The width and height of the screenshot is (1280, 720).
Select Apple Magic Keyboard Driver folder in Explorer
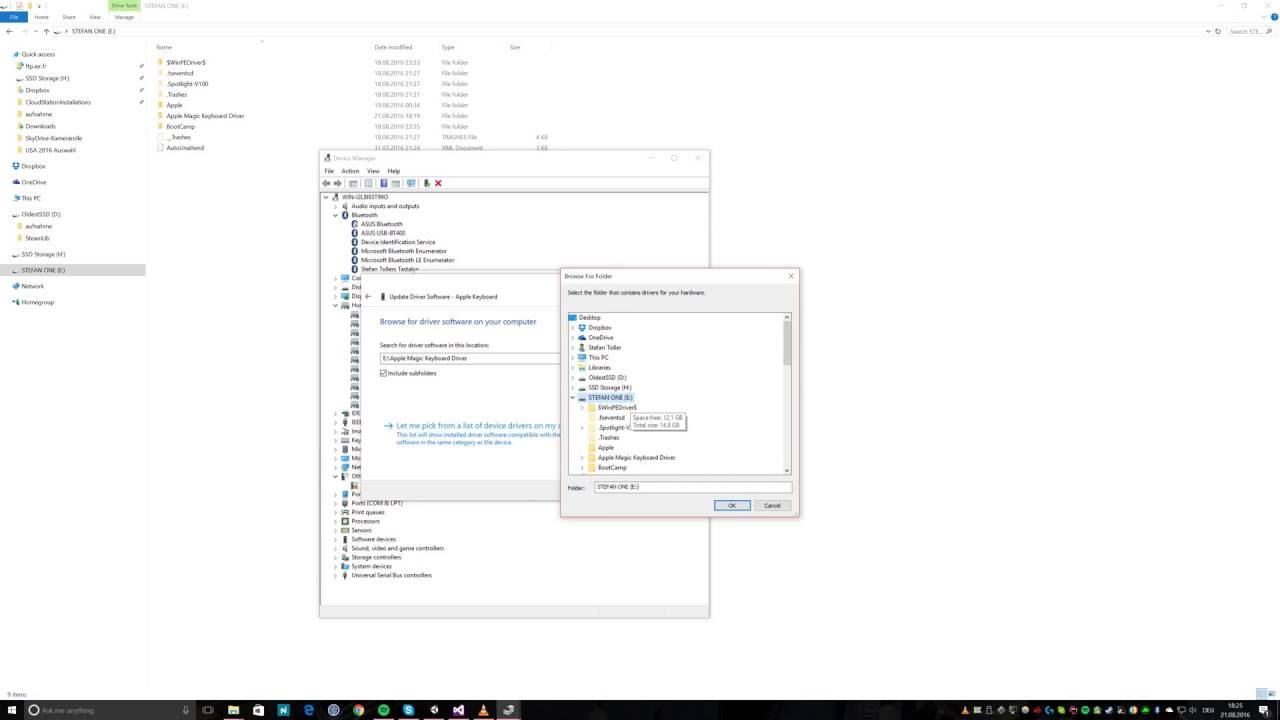pos(205,116)
